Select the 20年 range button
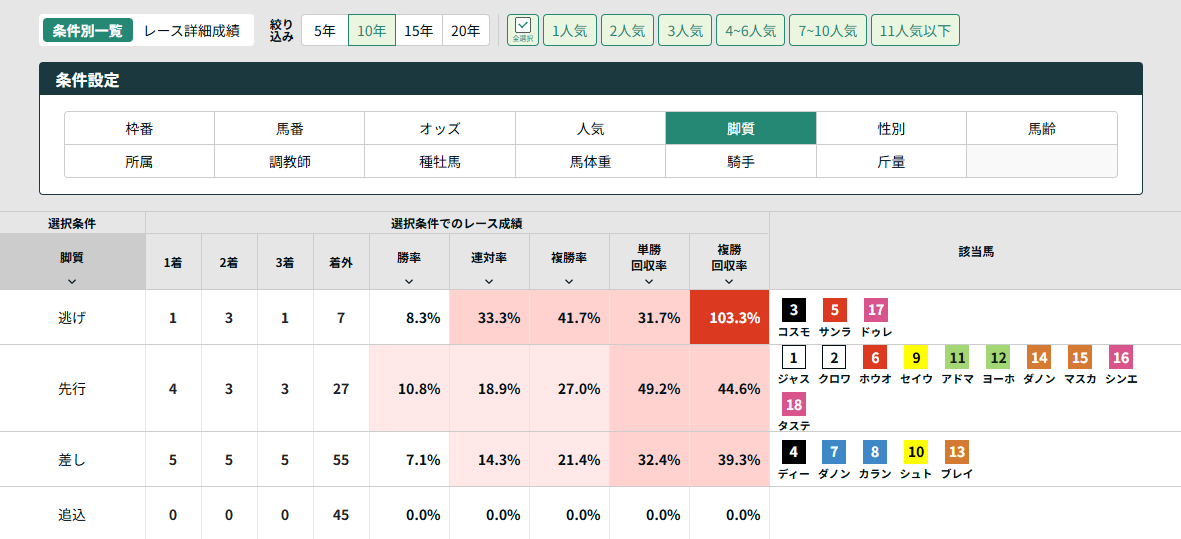 (465, 31)
